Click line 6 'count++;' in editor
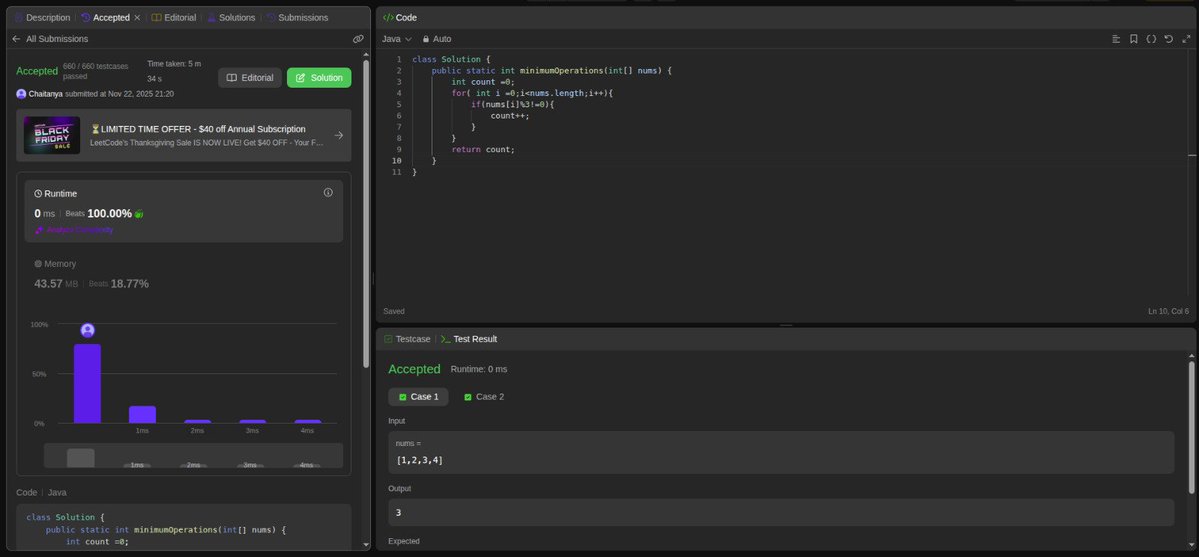Image resolution: width=1199 pixels, height=557 pixels. [510, 116]
